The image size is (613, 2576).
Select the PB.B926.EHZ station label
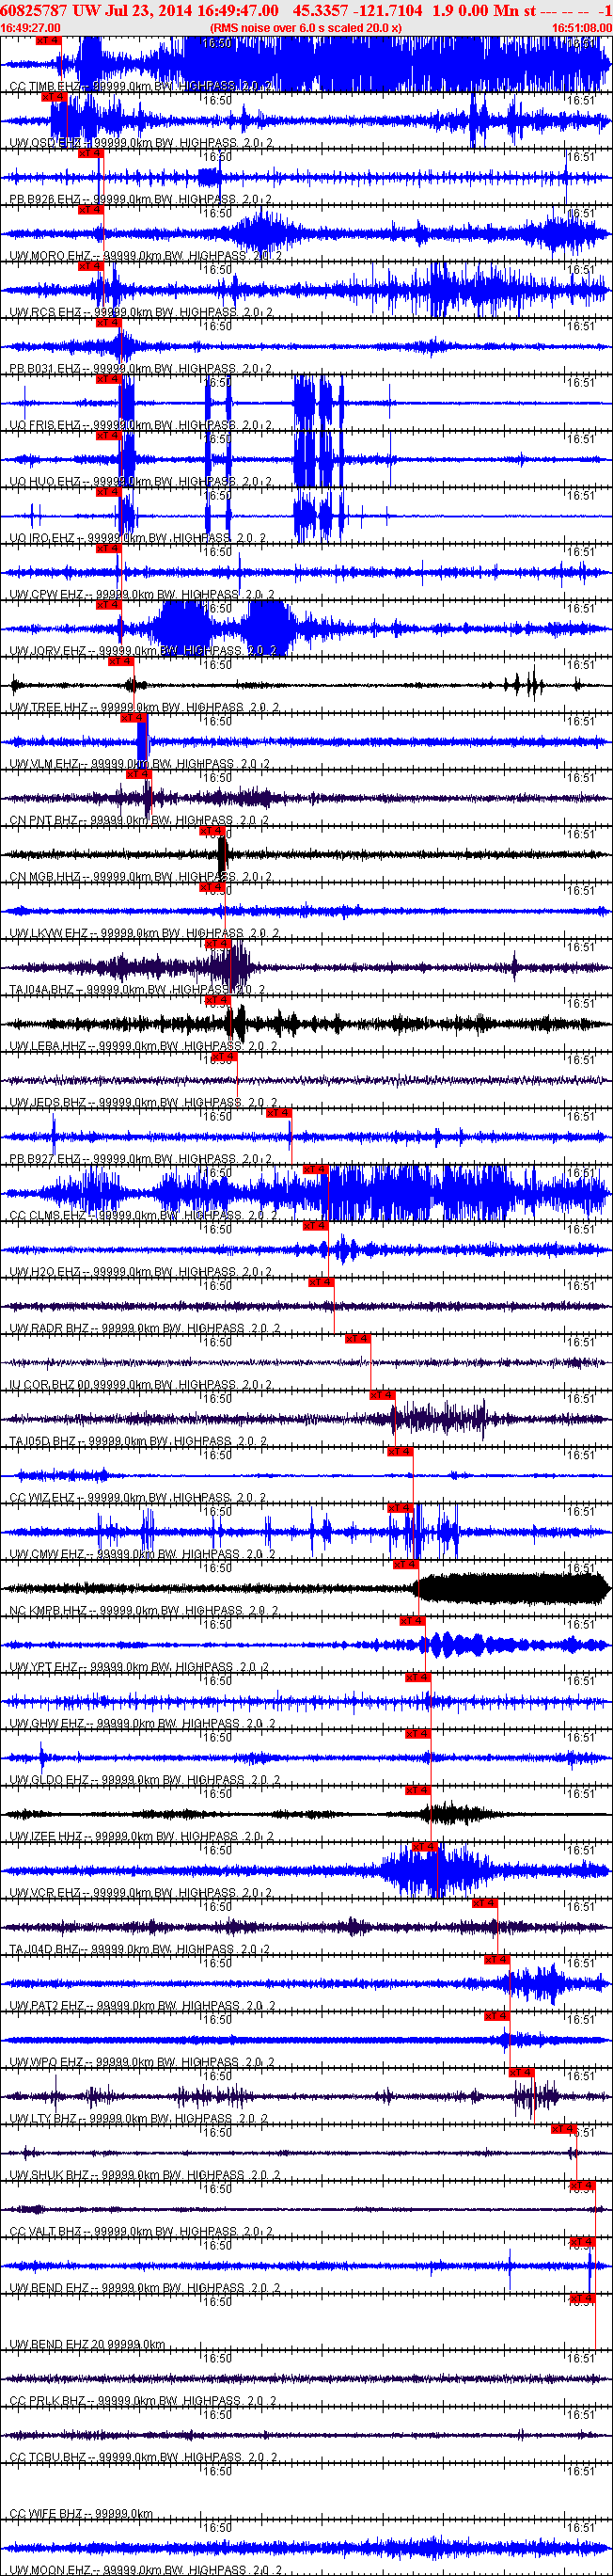click(139, 200)
